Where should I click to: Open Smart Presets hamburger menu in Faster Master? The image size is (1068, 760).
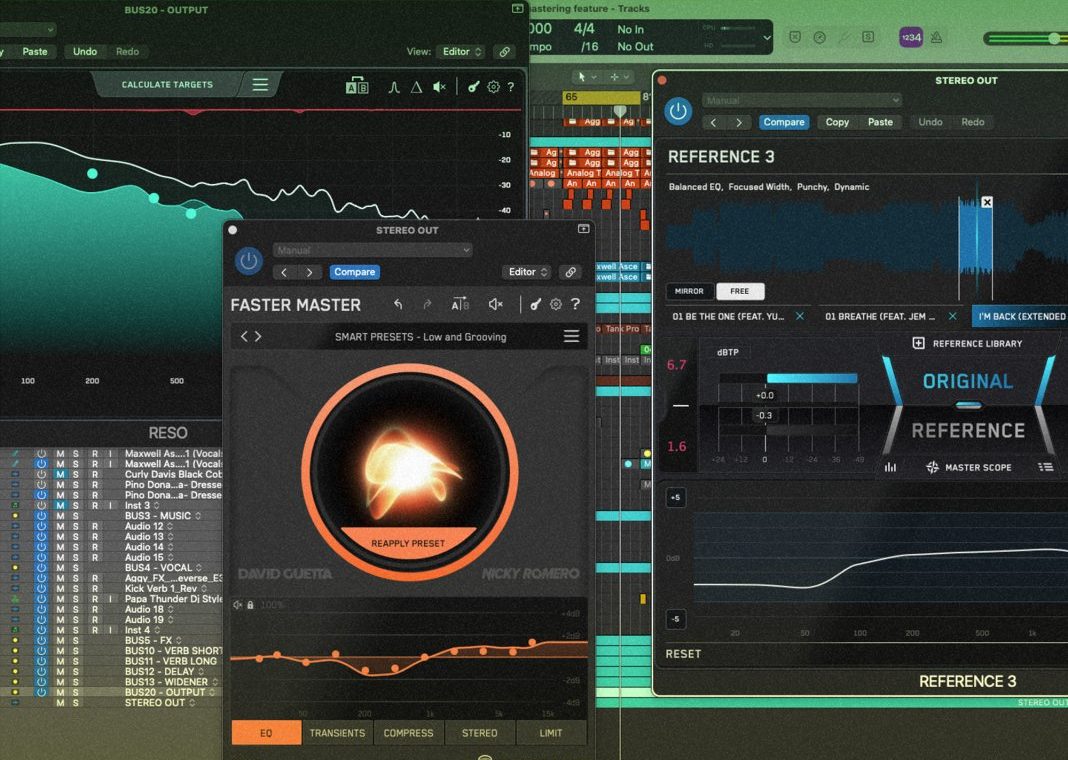pos(571,336)
